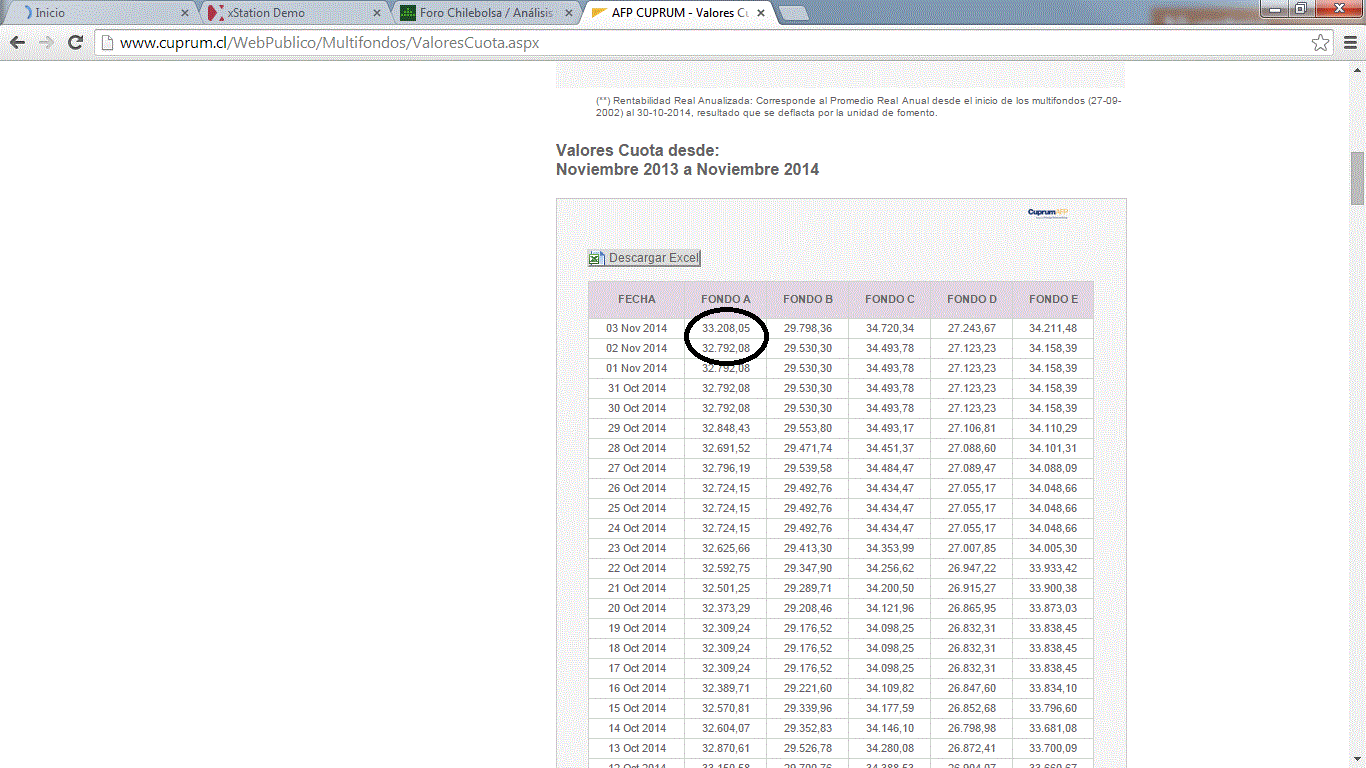Select the date 26 Oct 2014

click(636, 488)
